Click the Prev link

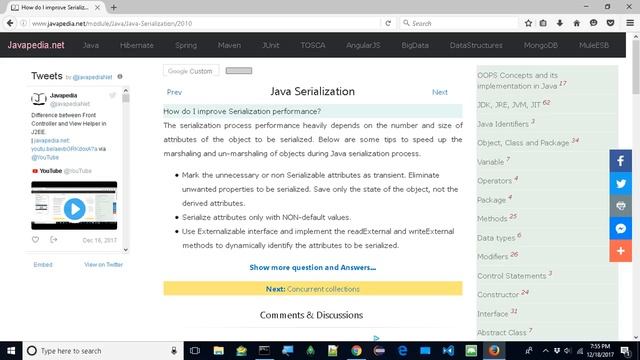[x=174, y=92]
